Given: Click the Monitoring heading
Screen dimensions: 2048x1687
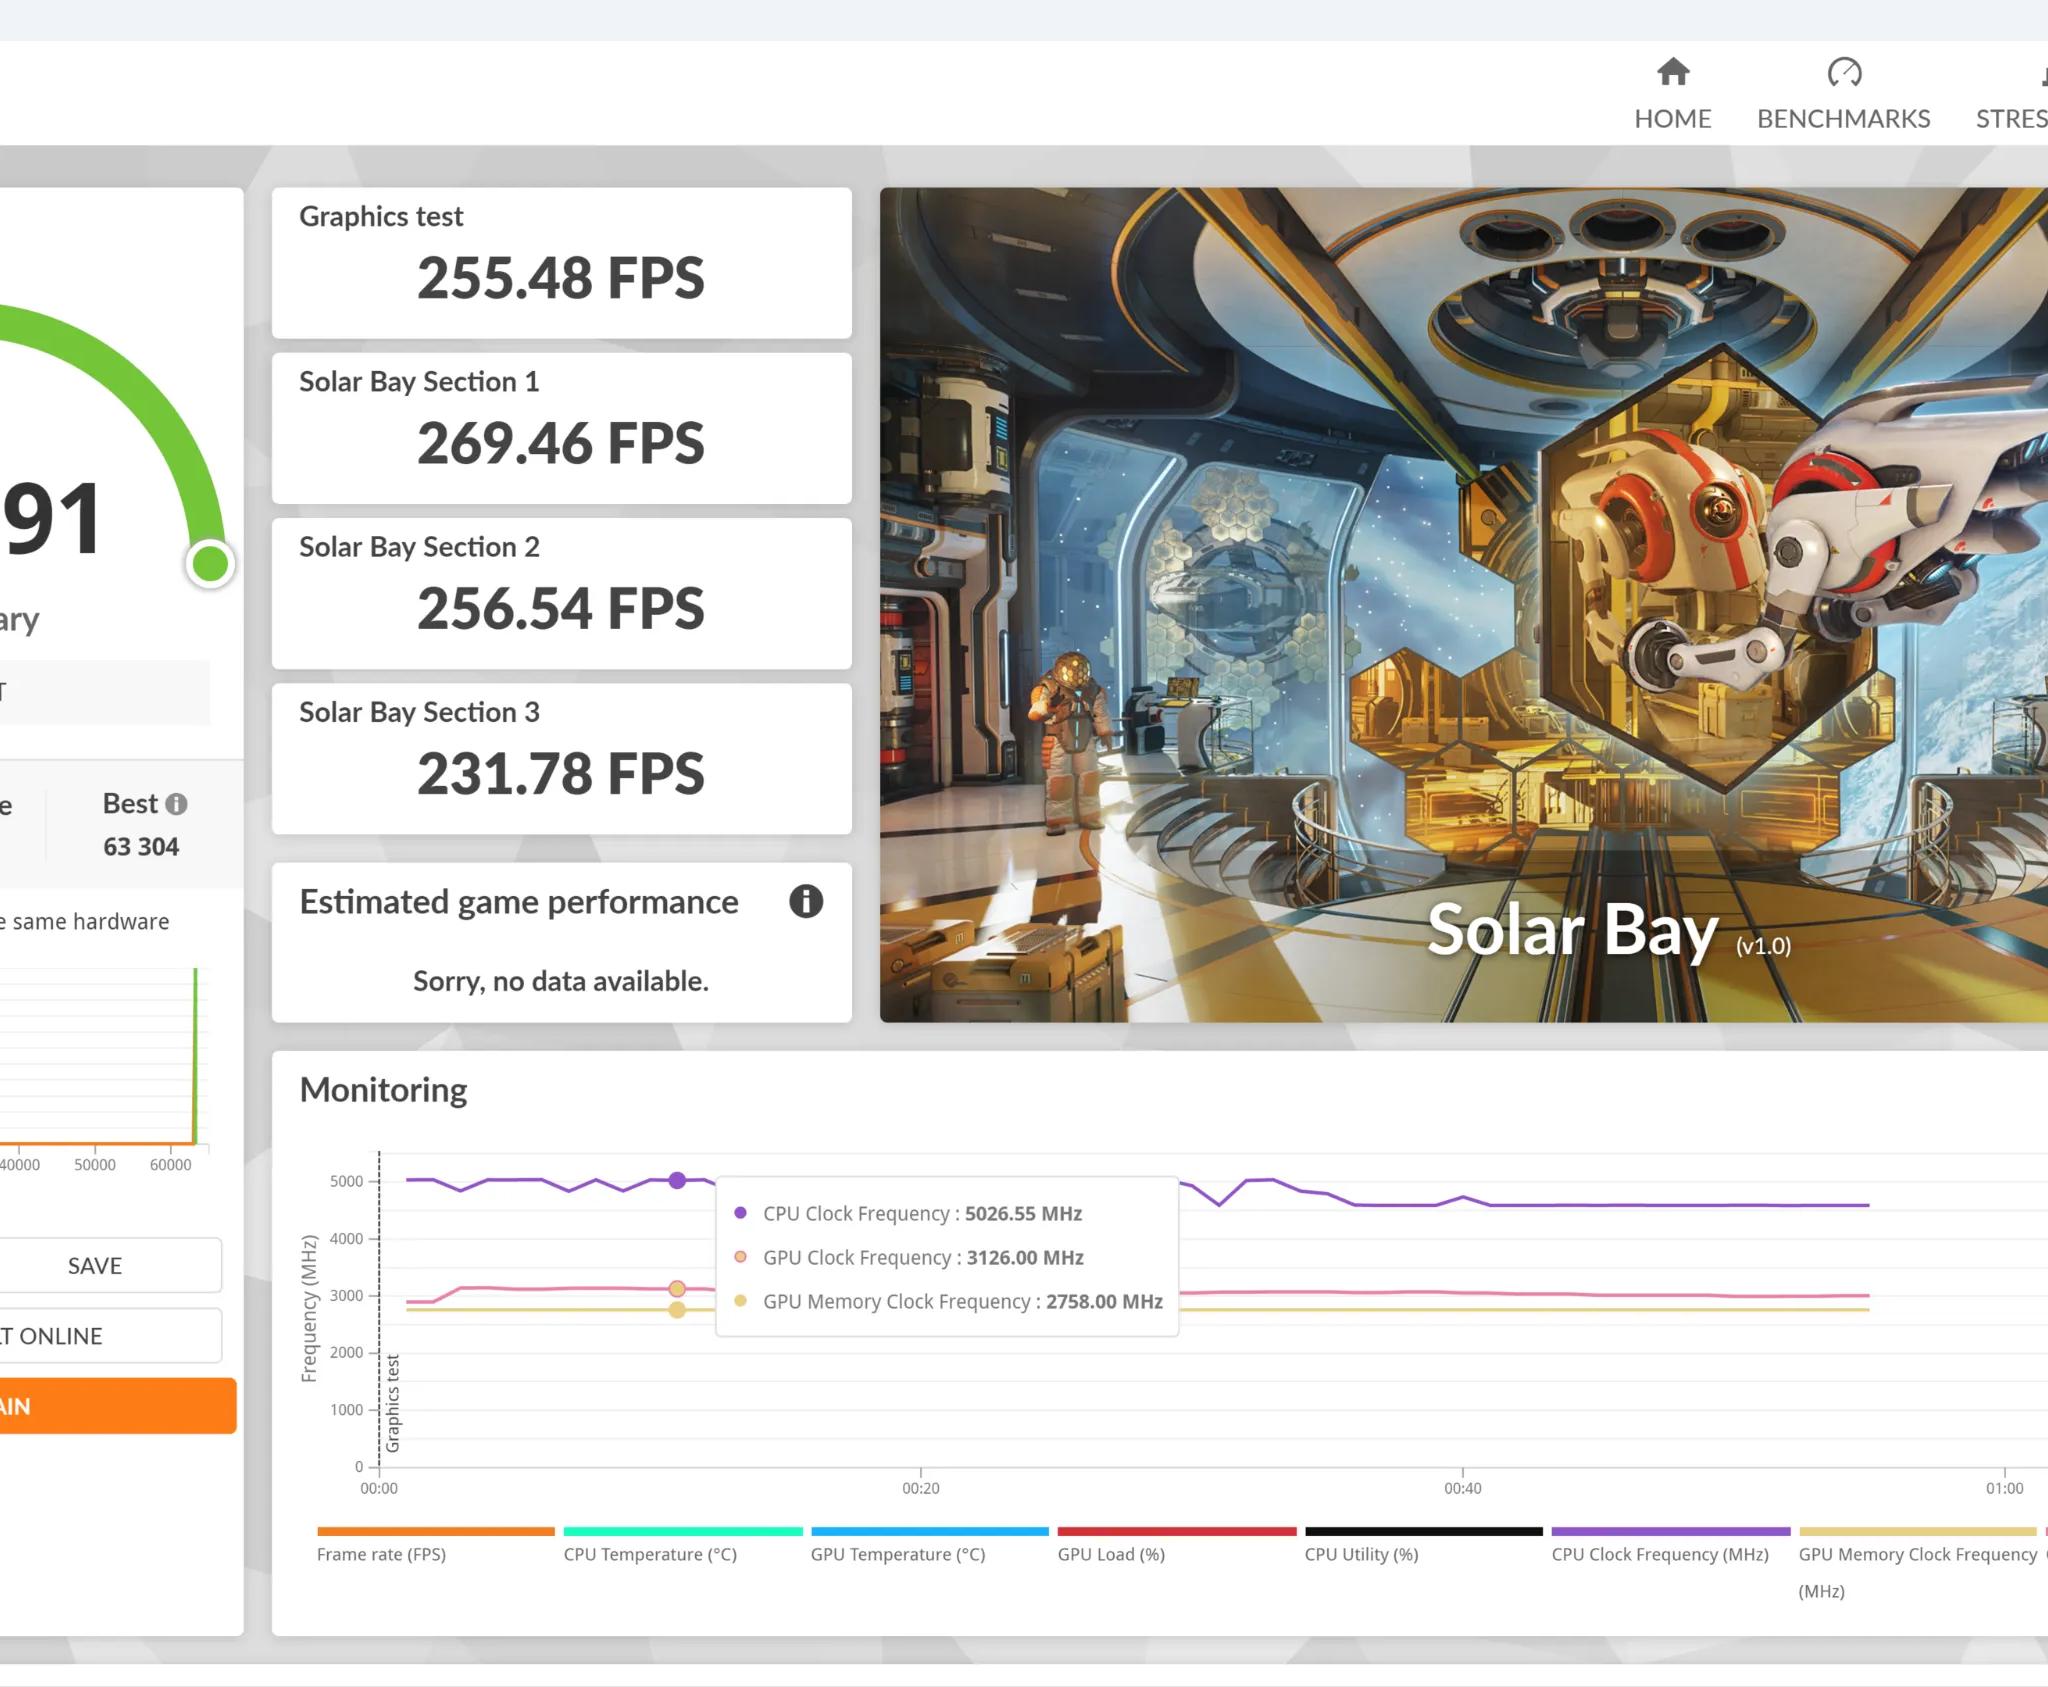Looking at the screenshot, I should pos(383,1089).
